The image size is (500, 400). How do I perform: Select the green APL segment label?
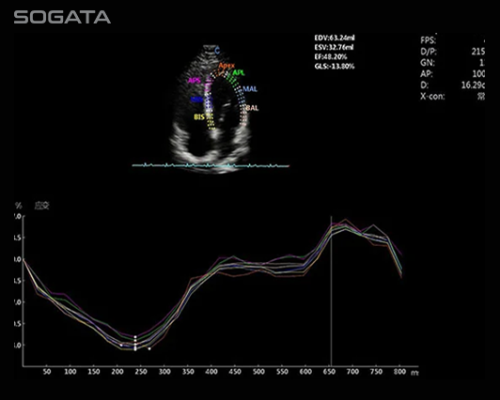pyautogui.click(x=238, y=73)
